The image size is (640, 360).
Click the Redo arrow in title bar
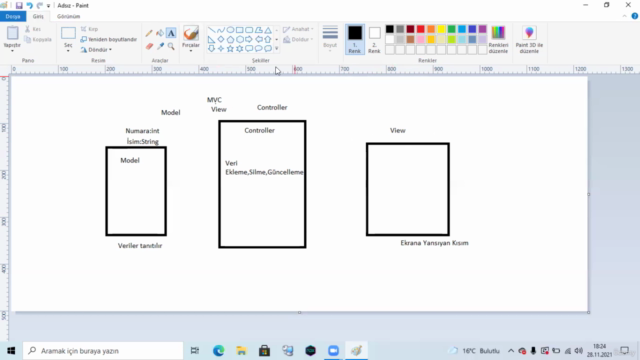point(40,5)
